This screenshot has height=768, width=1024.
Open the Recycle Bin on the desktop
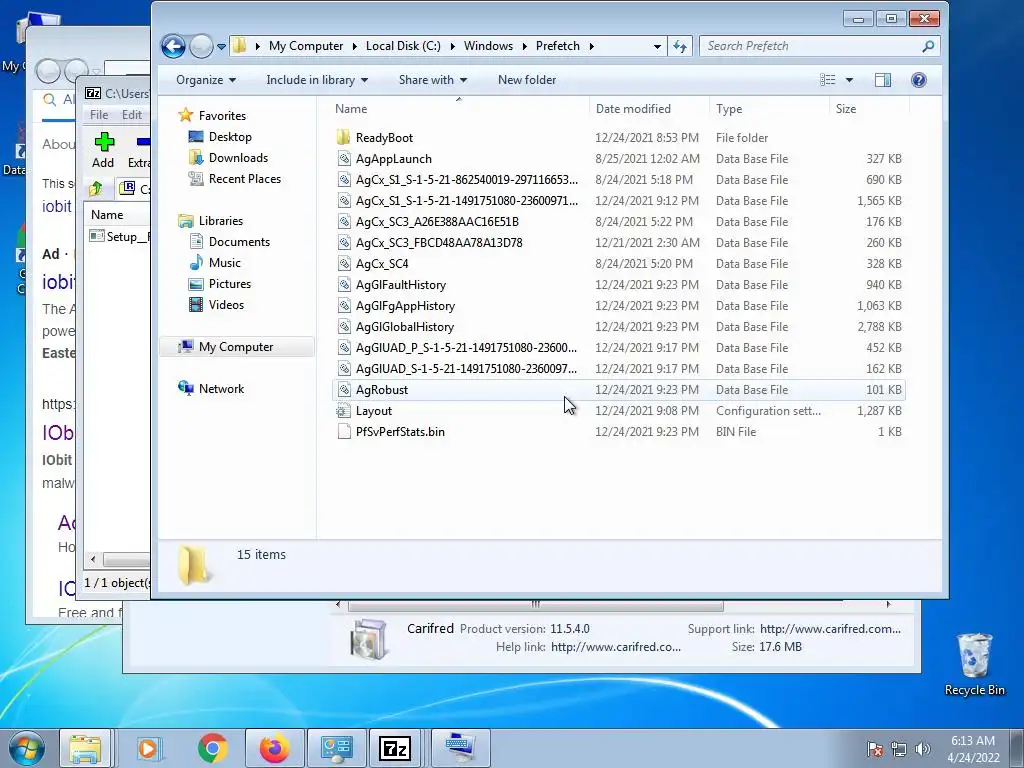[974, 665]
